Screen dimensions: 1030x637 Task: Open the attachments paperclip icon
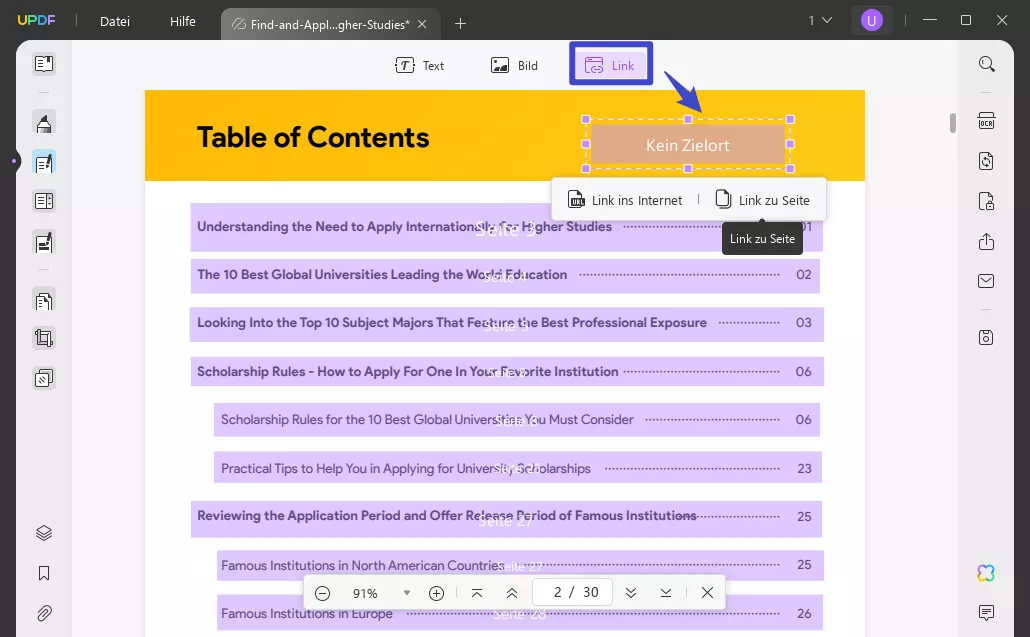[x=44, y=613]
